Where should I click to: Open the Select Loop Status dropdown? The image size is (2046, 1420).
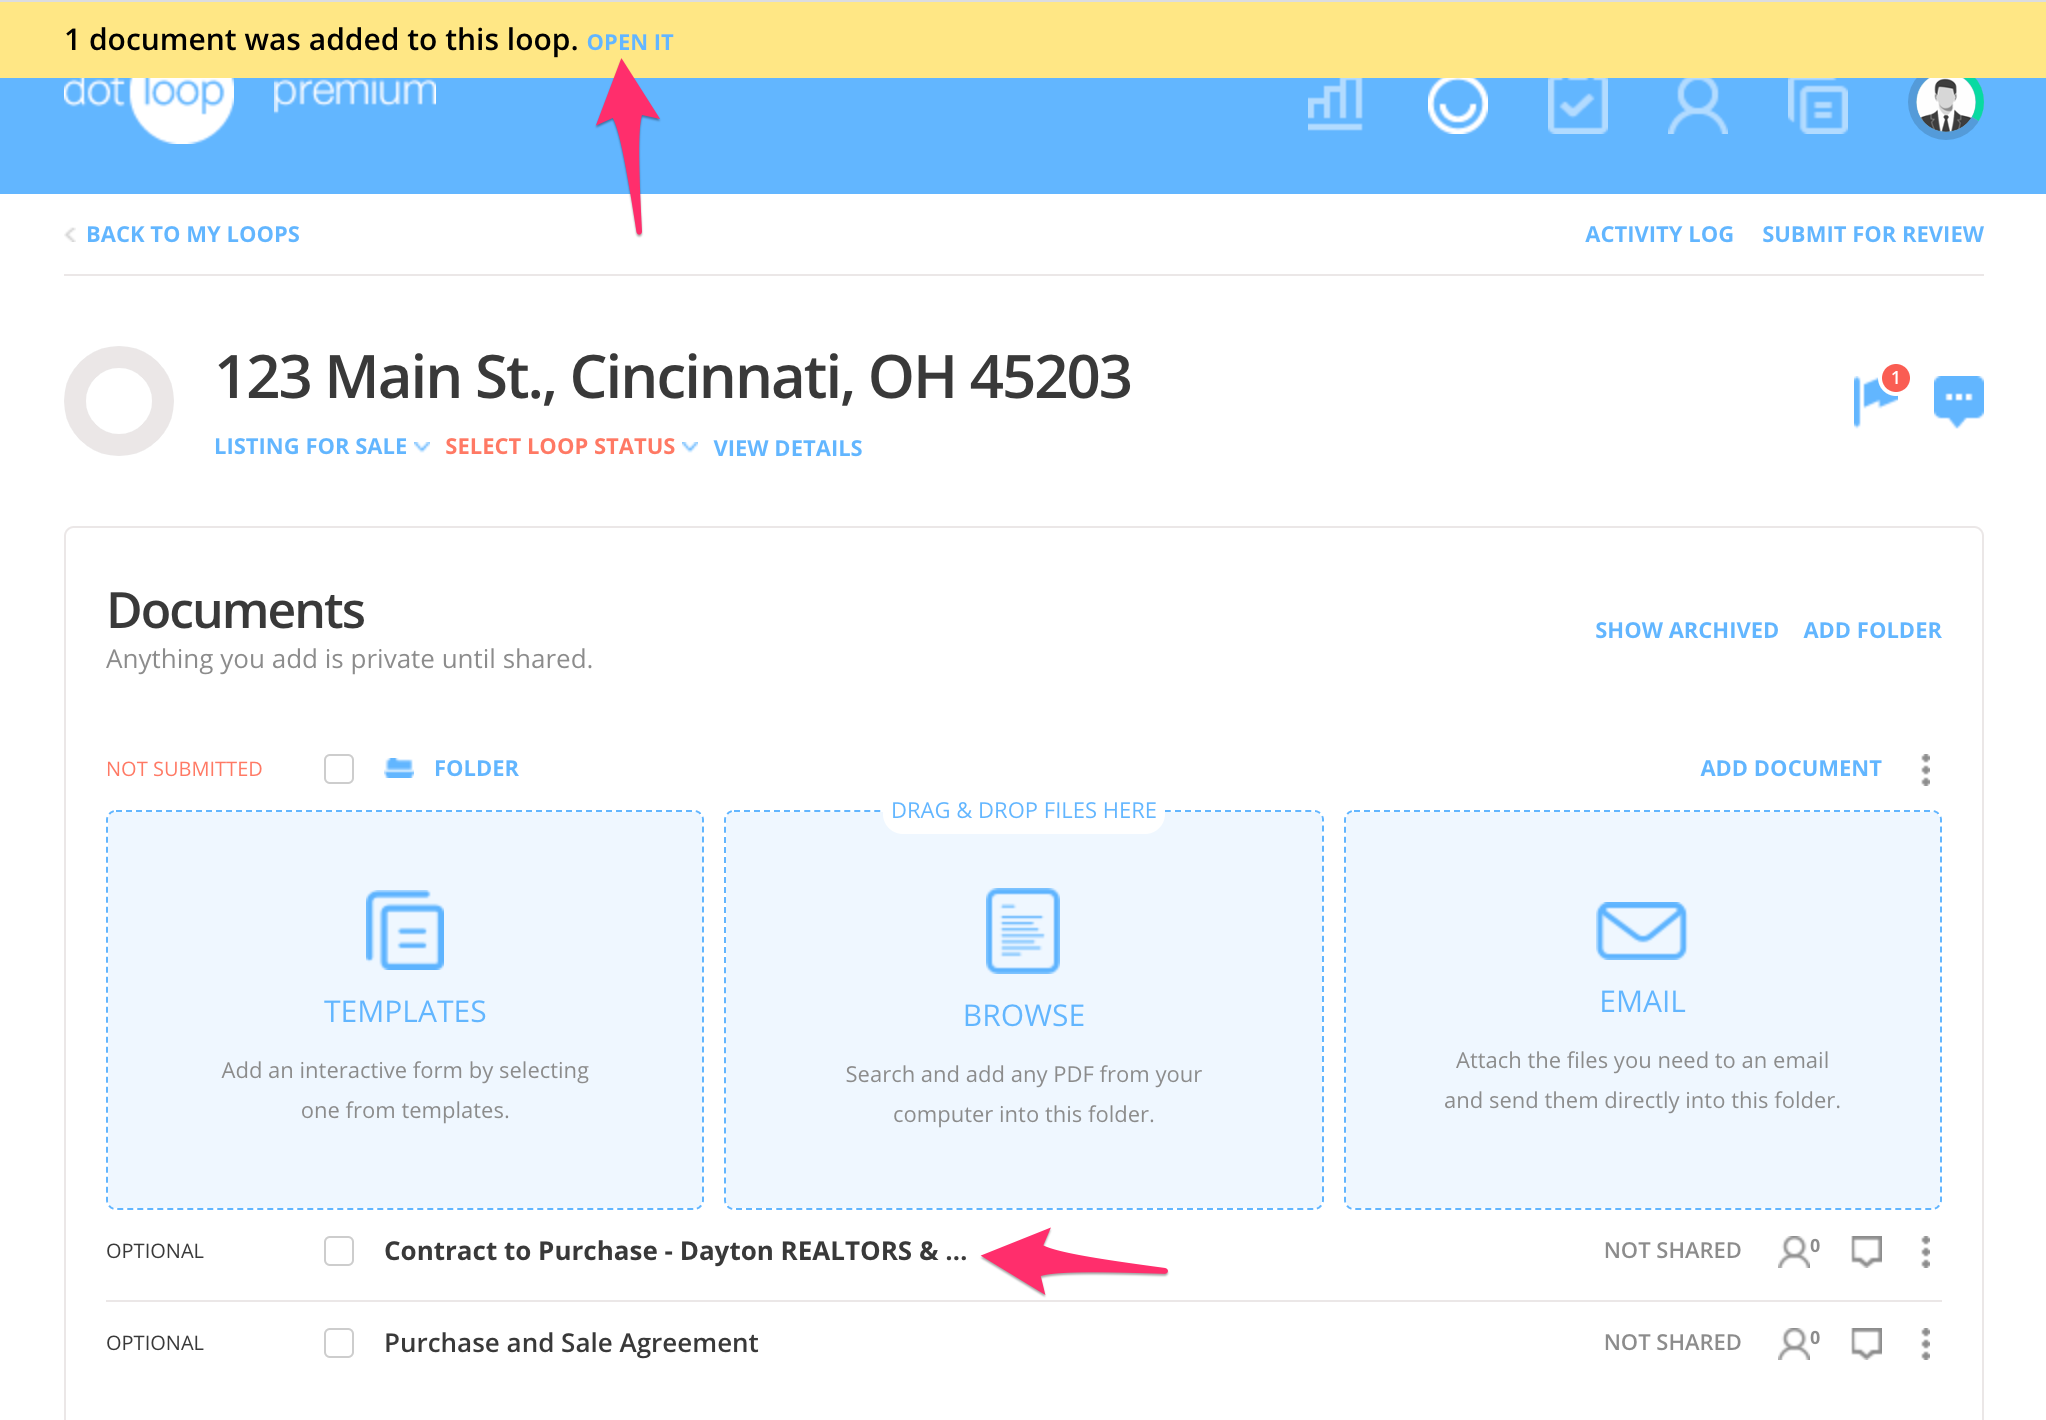point(570,446)
